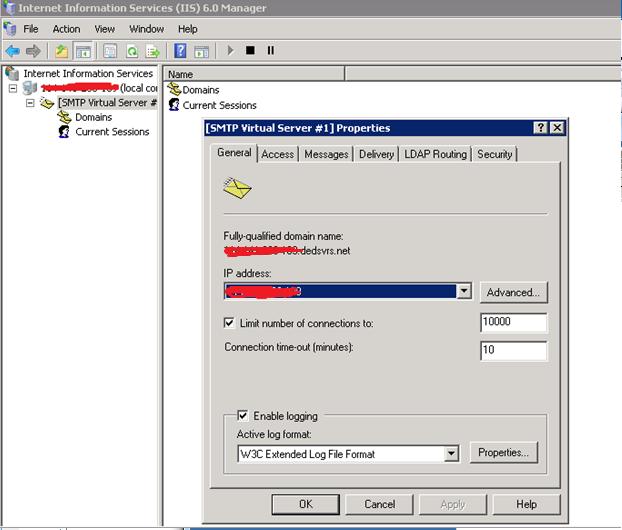
Task: Switch to the Security tab
Action: tap(495, 154)
